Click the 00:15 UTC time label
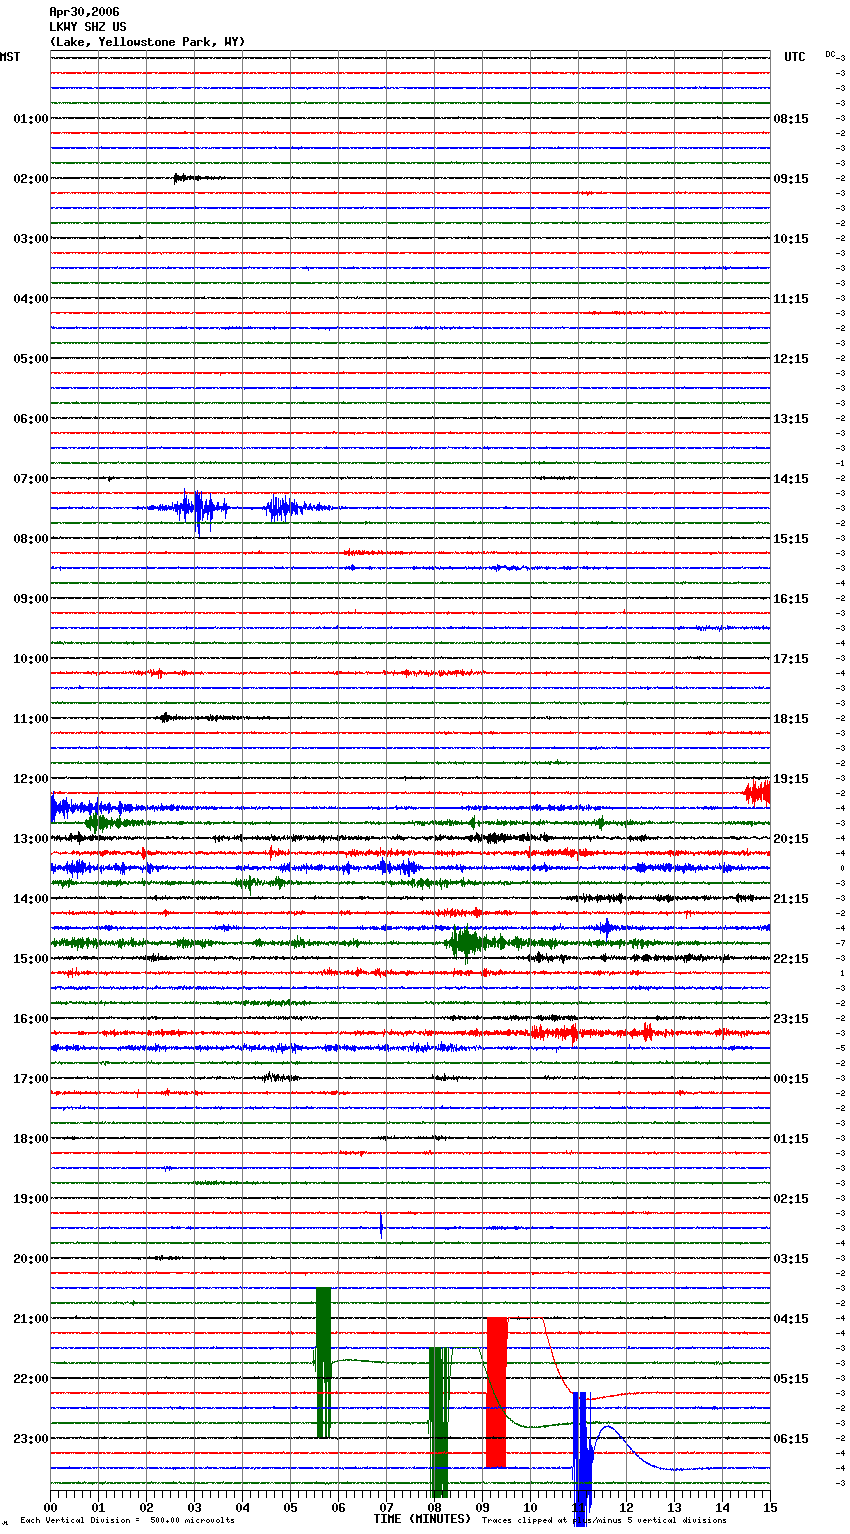This screenshot has height=1534, width=850. pos(791,1079)
